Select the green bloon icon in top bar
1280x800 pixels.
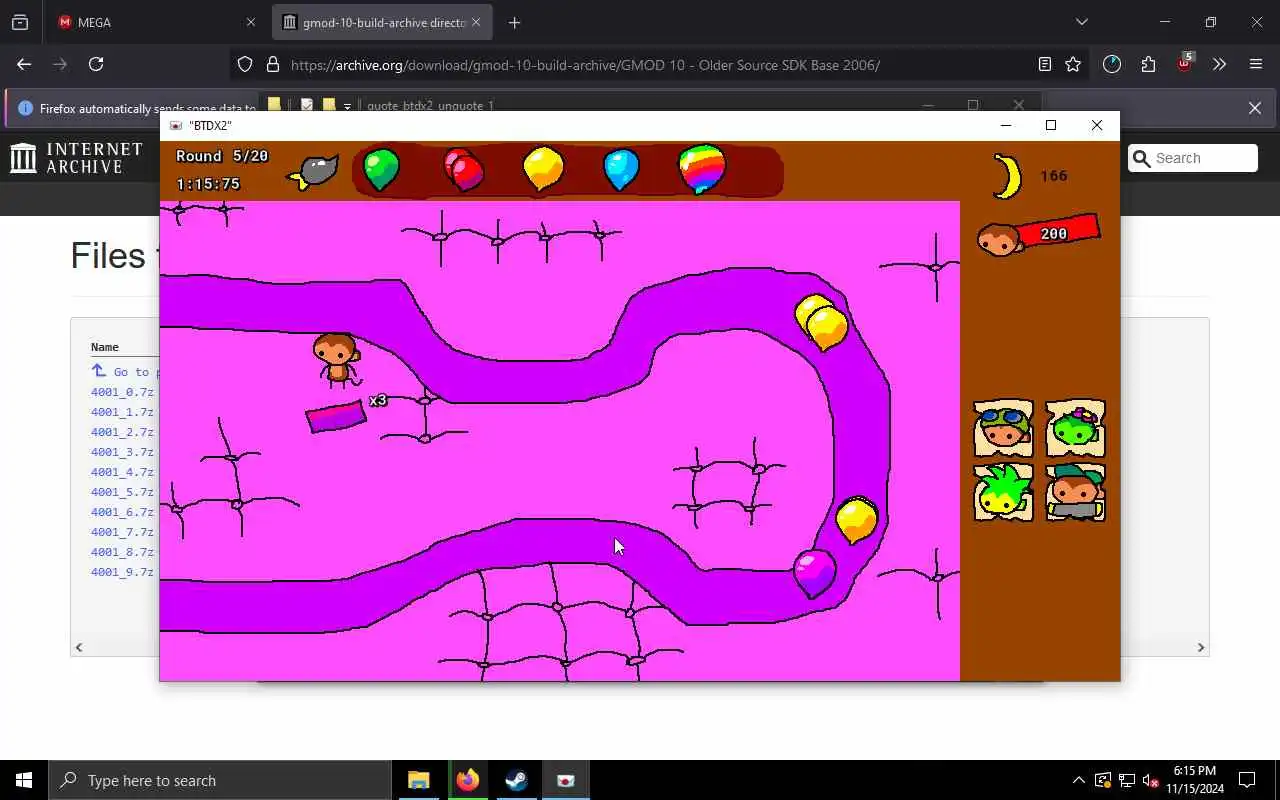tap(381, 169)
